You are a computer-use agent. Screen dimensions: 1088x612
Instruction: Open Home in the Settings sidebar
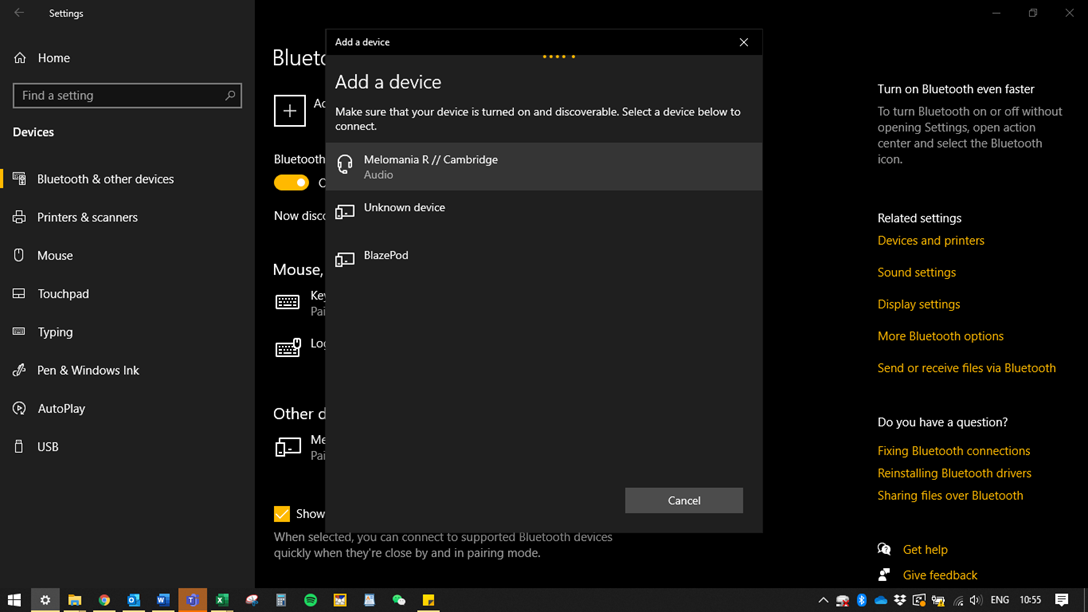click(53, 58)
